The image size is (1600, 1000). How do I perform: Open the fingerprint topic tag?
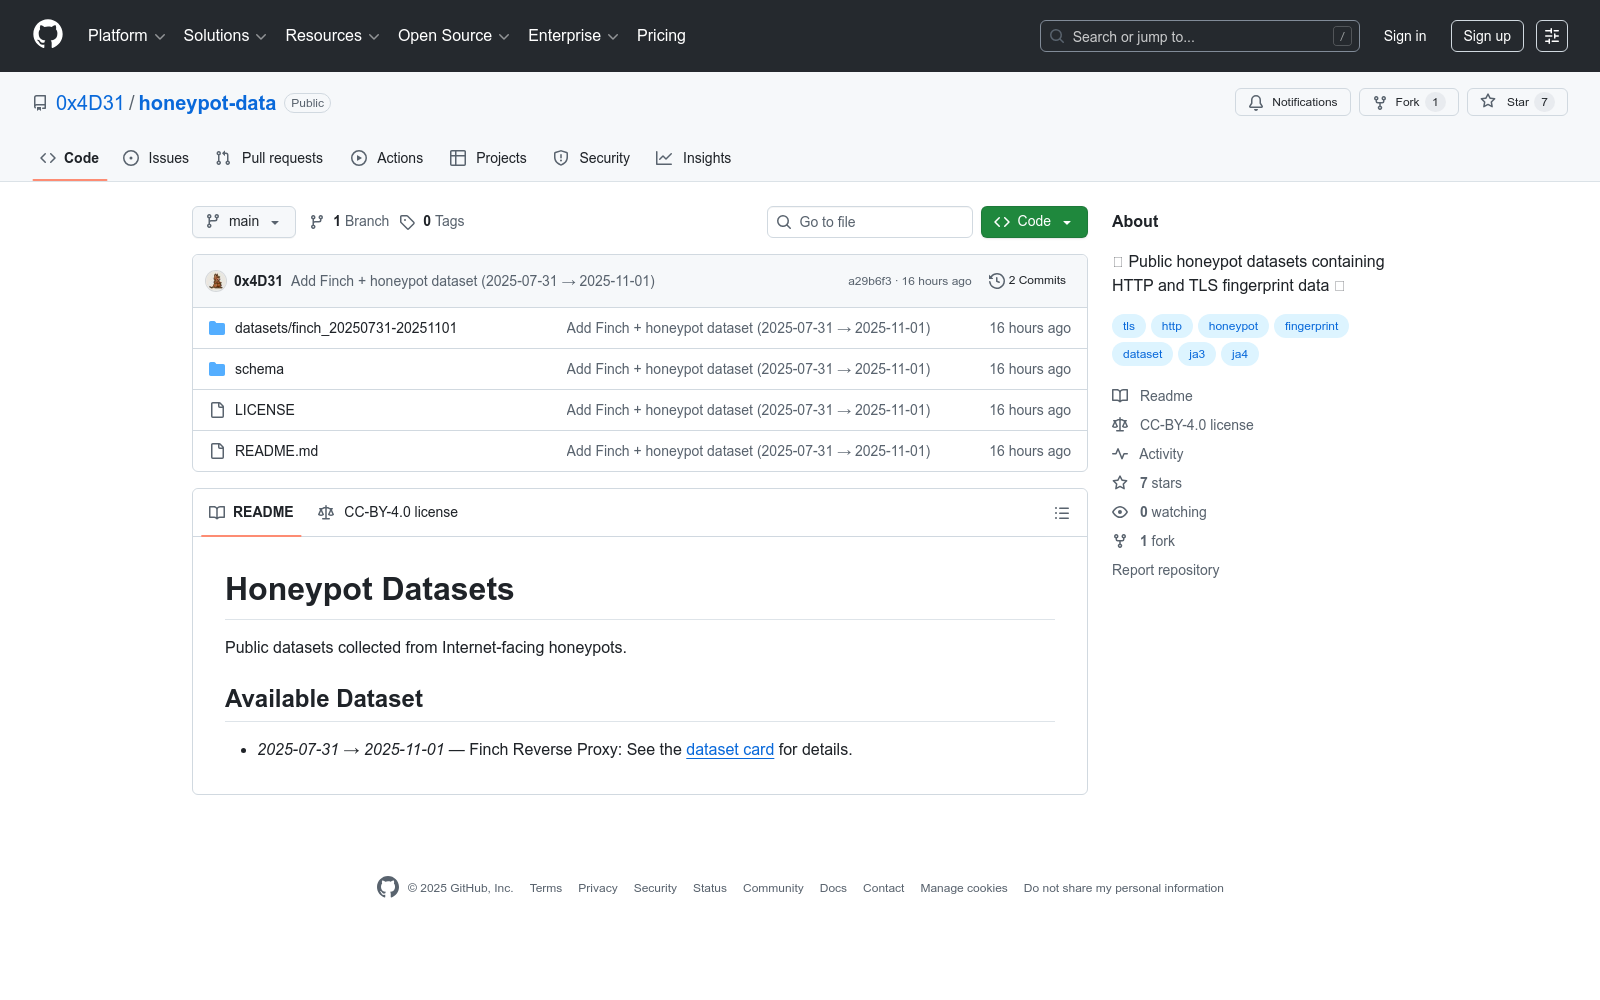tap(1311, 326)
